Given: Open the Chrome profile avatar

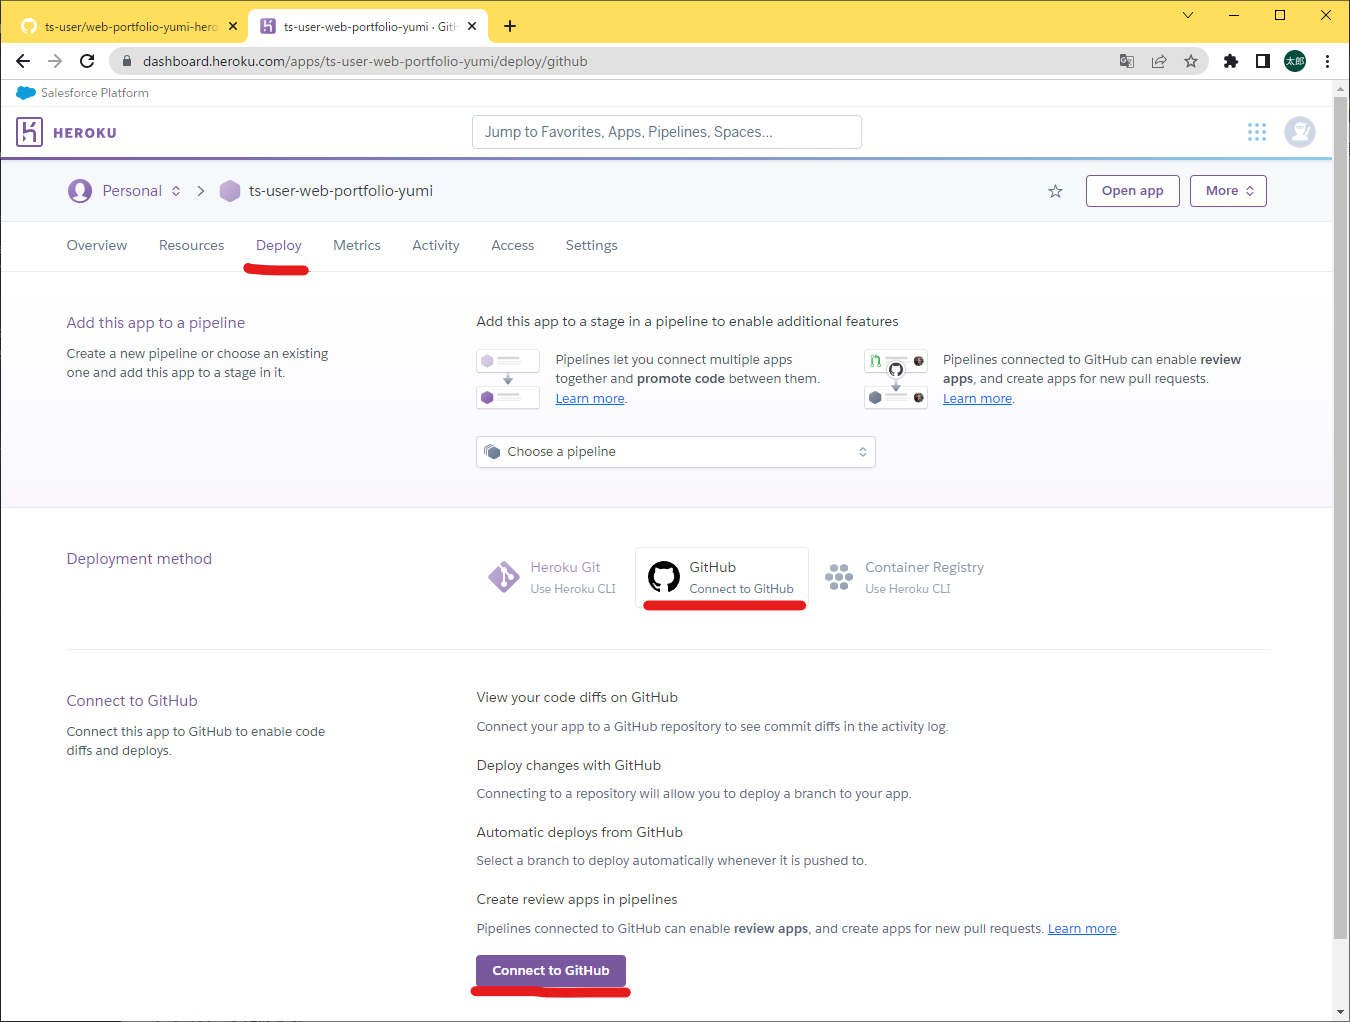Looking at the screenshot, I should click(1295, 61).
